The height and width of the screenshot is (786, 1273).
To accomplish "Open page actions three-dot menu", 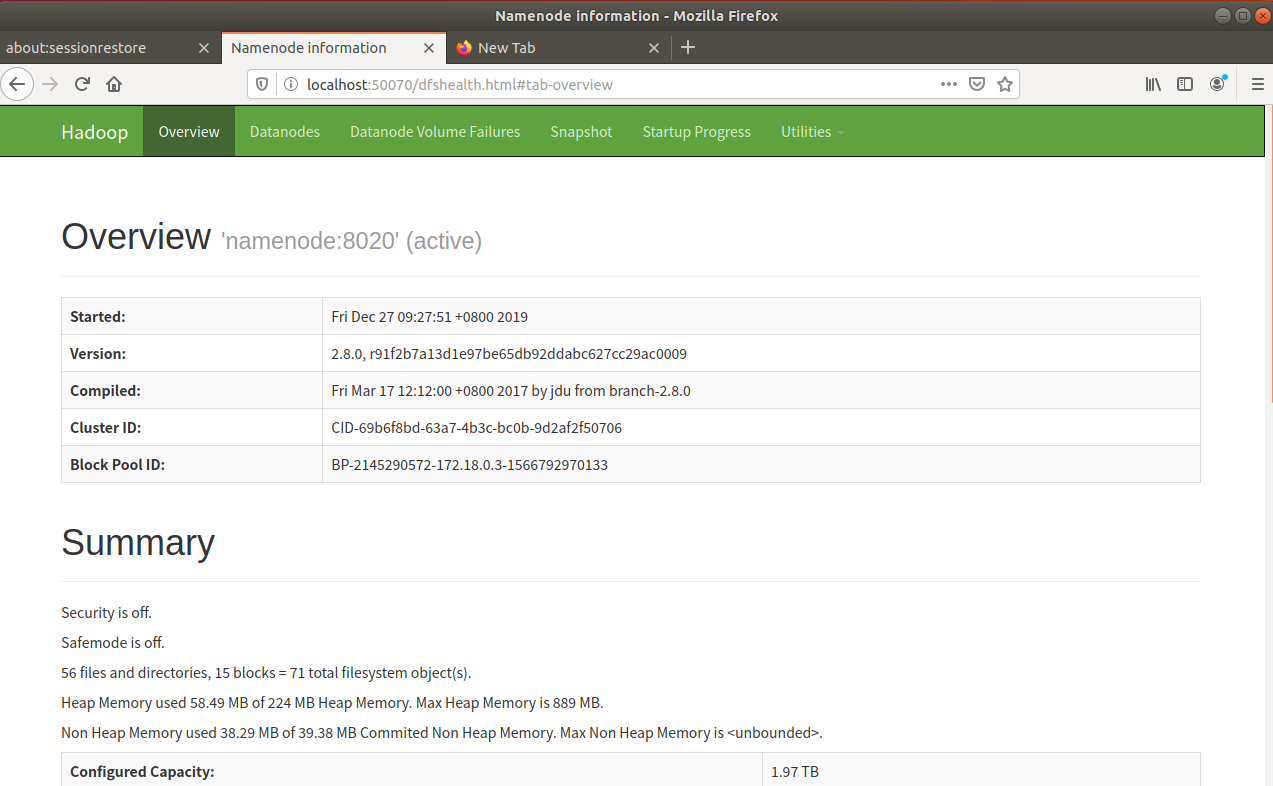I will 949,84.
